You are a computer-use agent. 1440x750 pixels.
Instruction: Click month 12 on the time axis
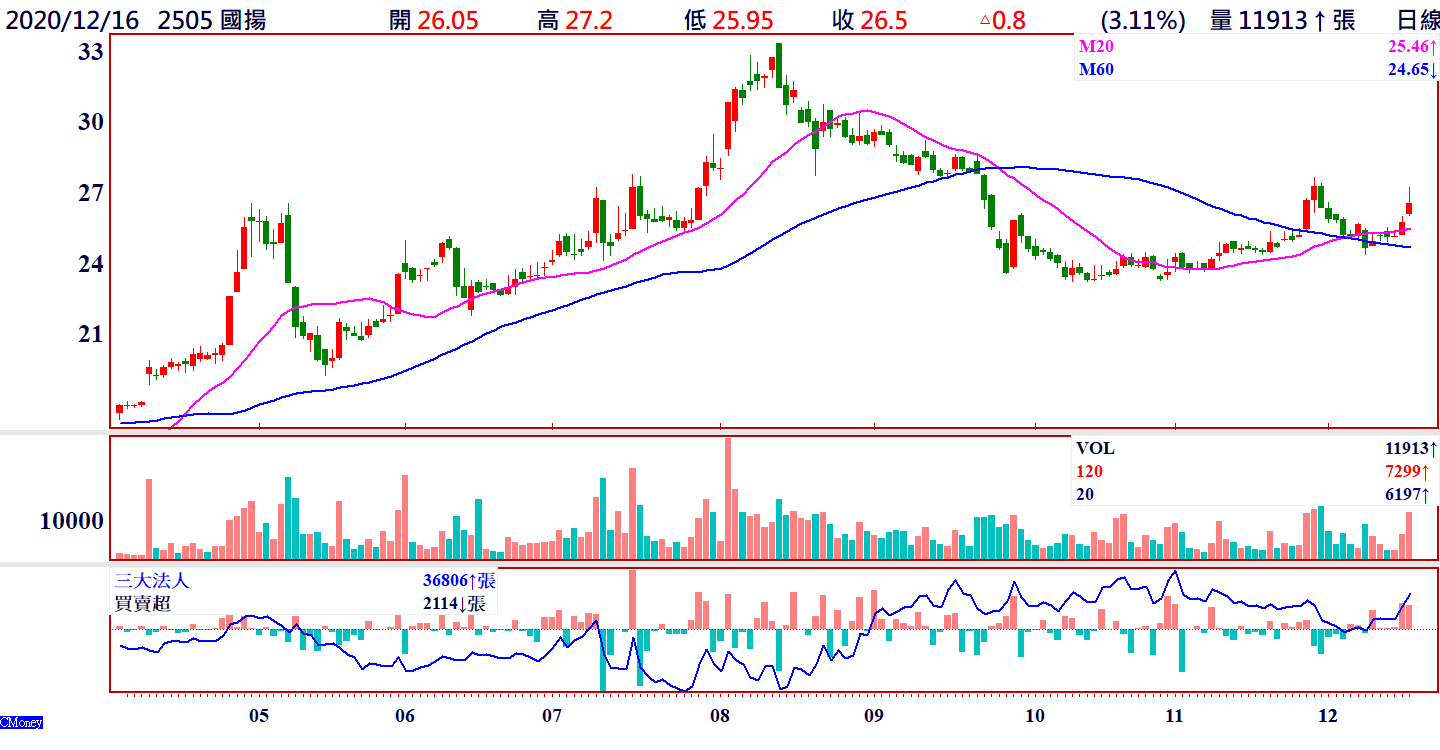[1328, 716]
